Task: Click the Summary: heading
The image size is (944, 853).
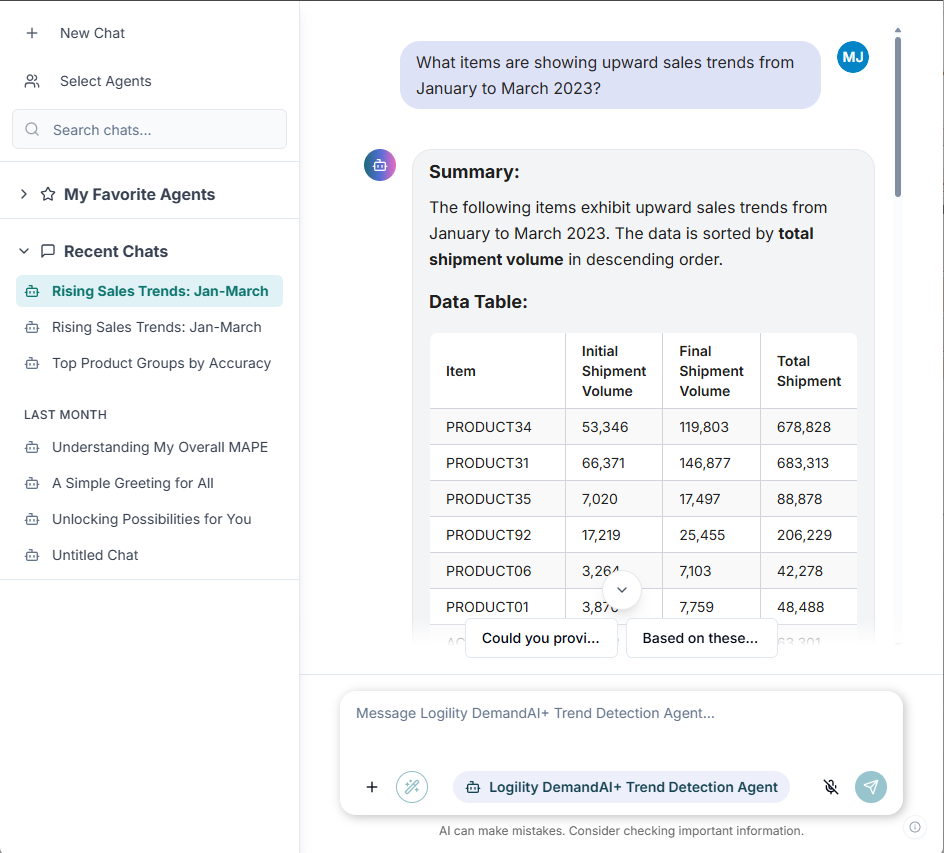Action: [474, 172]
